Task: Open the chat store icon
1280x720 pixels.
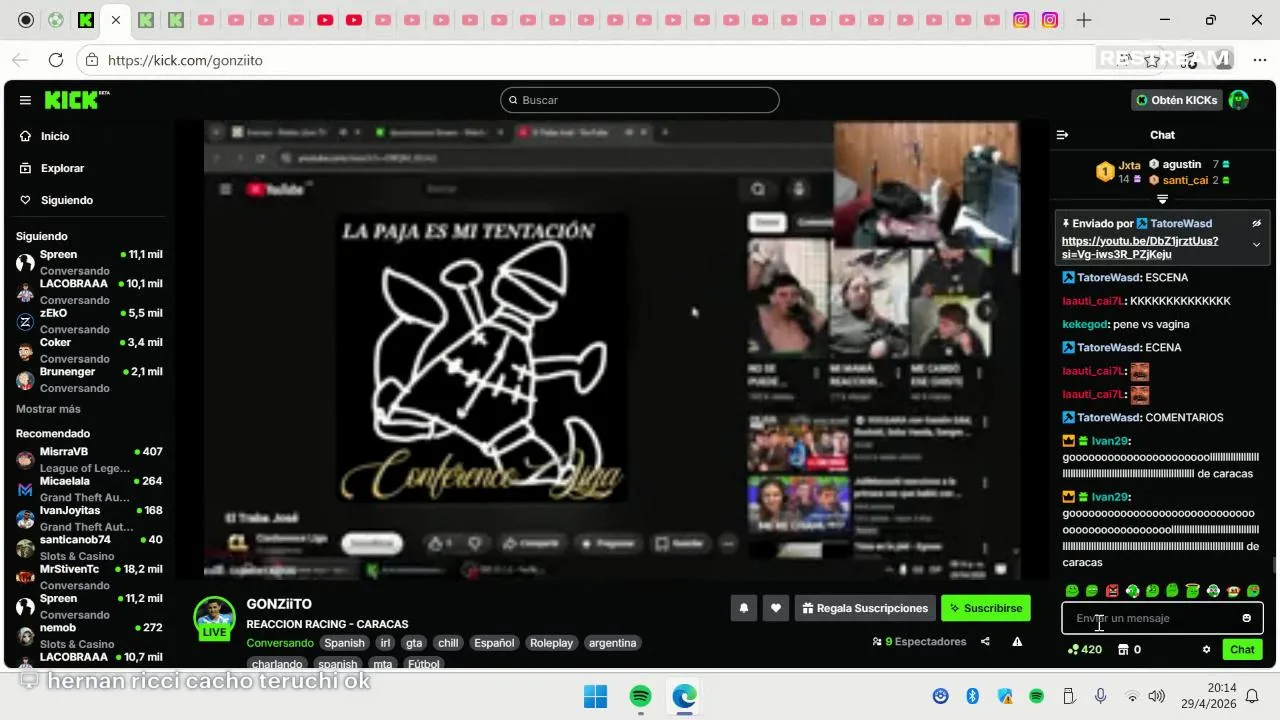Action: click(1129, 650)
